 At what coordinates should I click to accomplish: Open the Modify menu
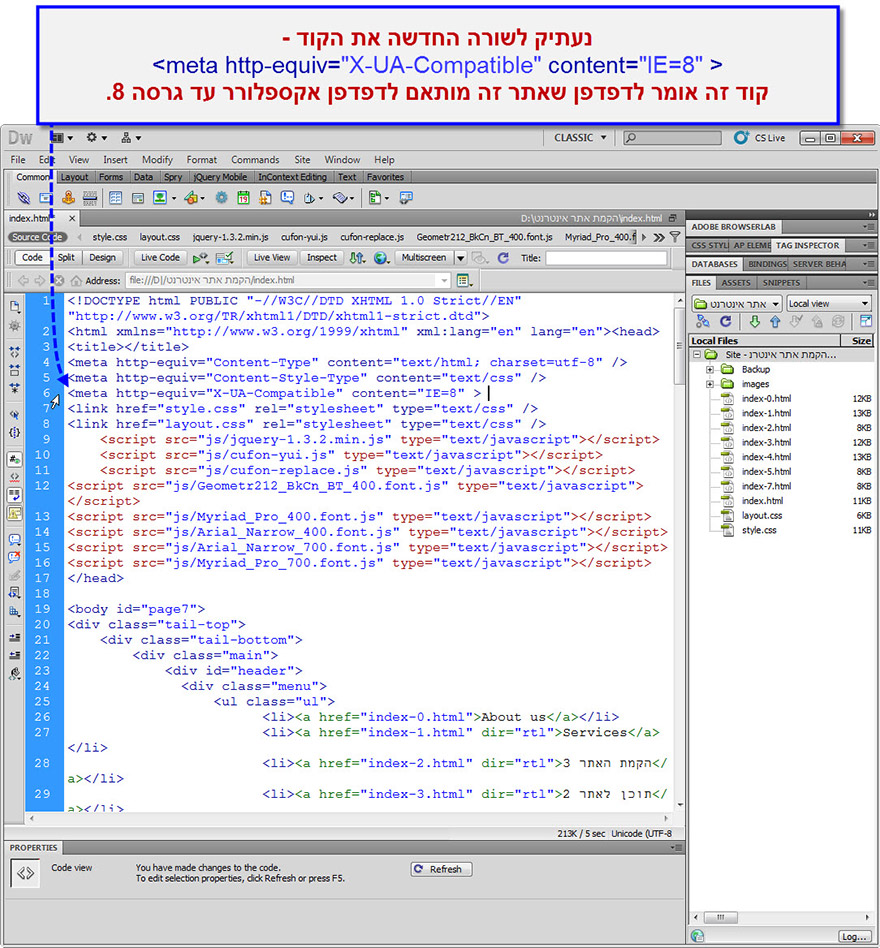click(157, 160)
